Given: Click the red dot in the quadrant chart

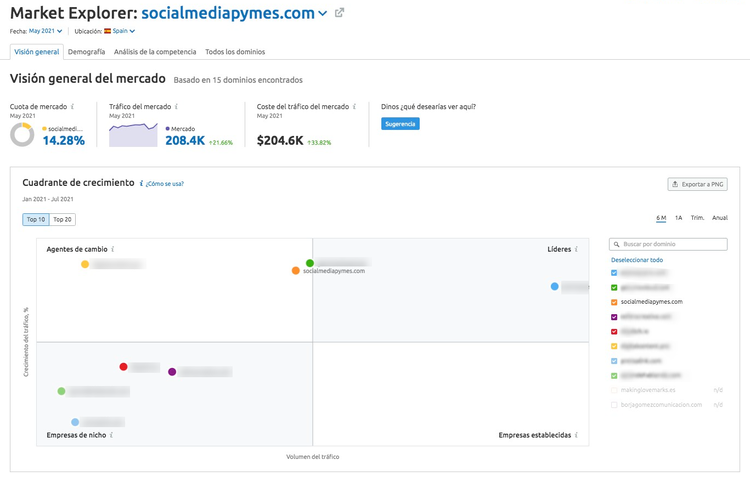Looking at the screenshot, I should 123,366.
